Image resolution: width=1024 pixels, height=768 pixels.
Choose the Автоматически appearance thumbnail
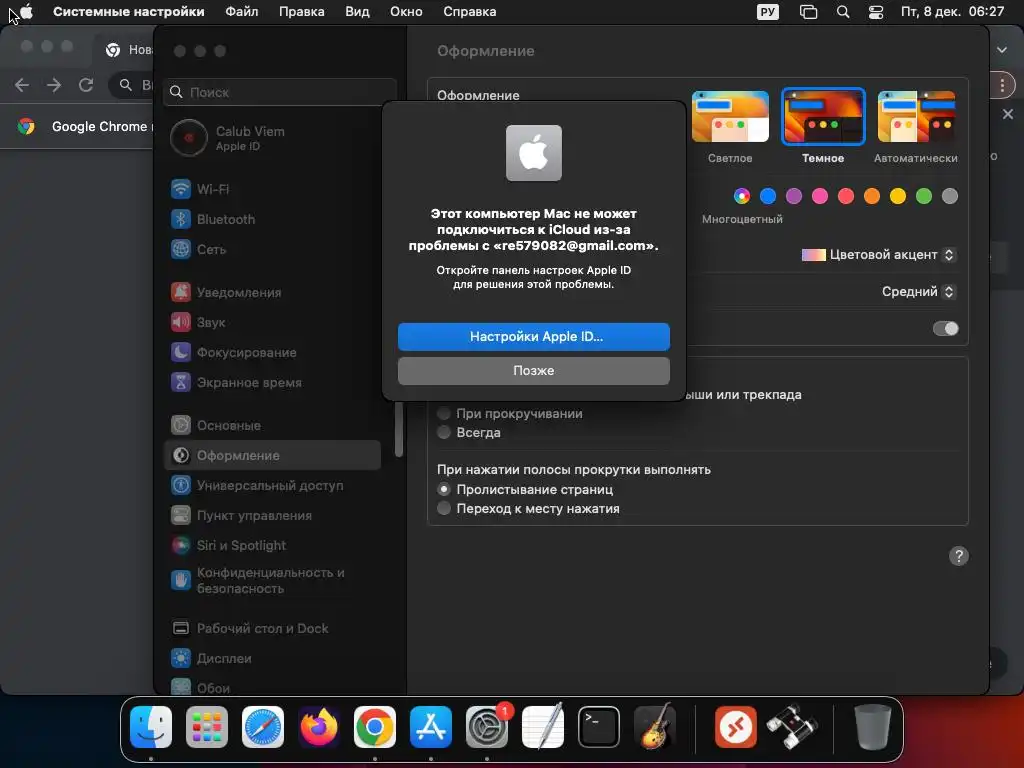[916, 116]
